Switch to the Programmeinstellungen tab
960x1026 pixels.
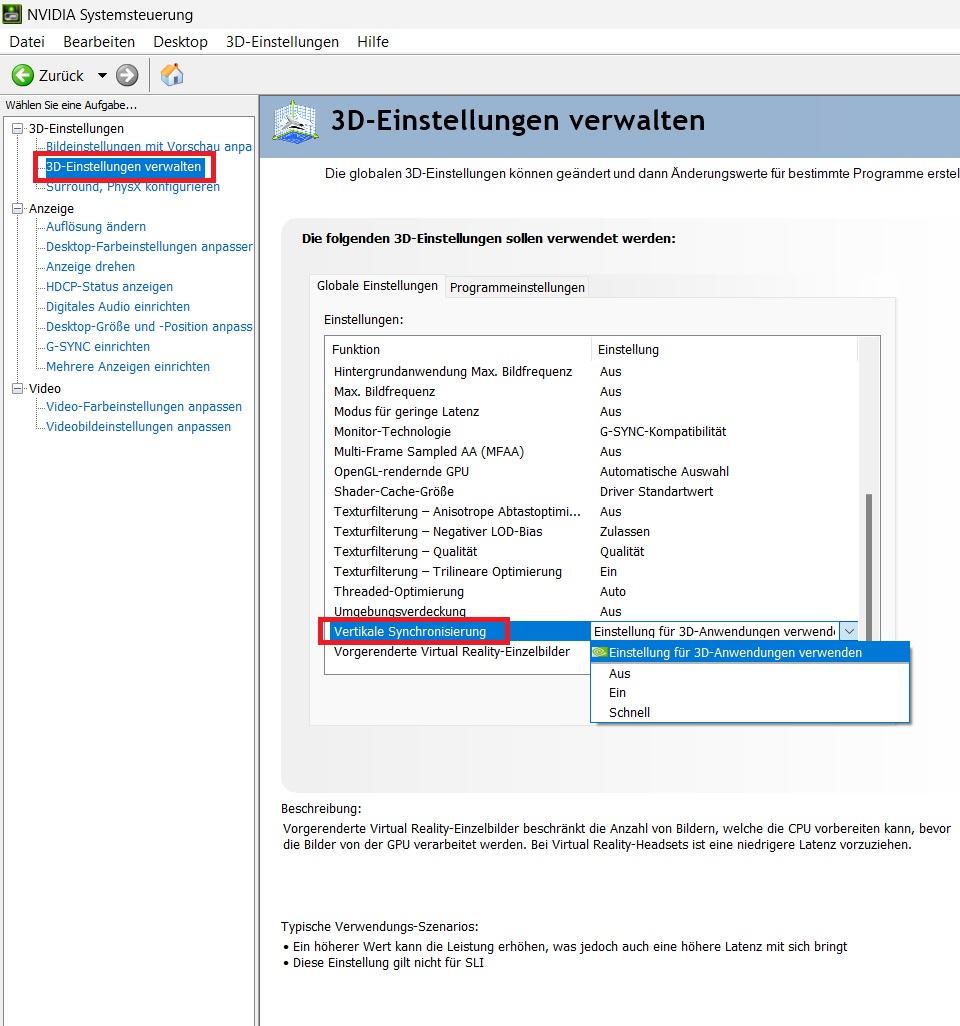517,287
